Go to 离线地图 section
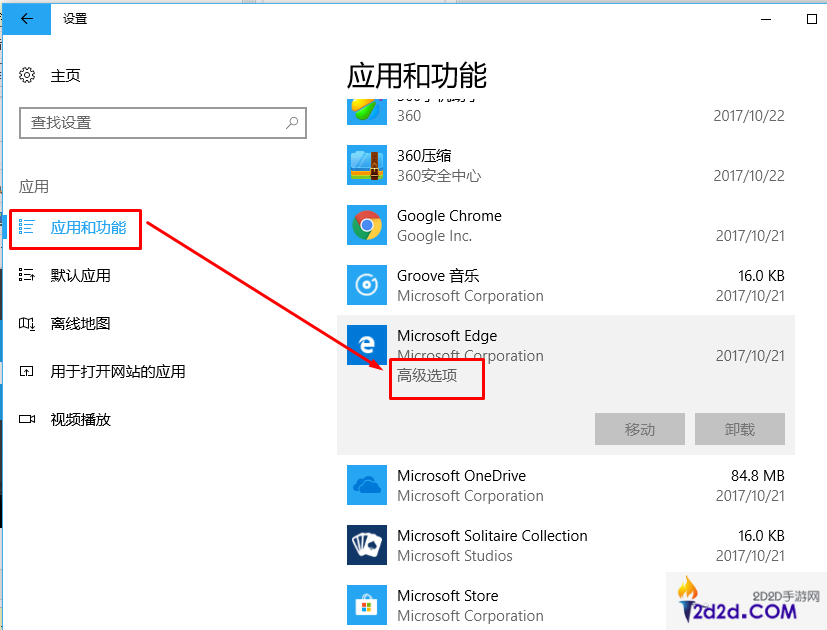Image resolution: width=827 pixels, height=630 pixels. 80,324
